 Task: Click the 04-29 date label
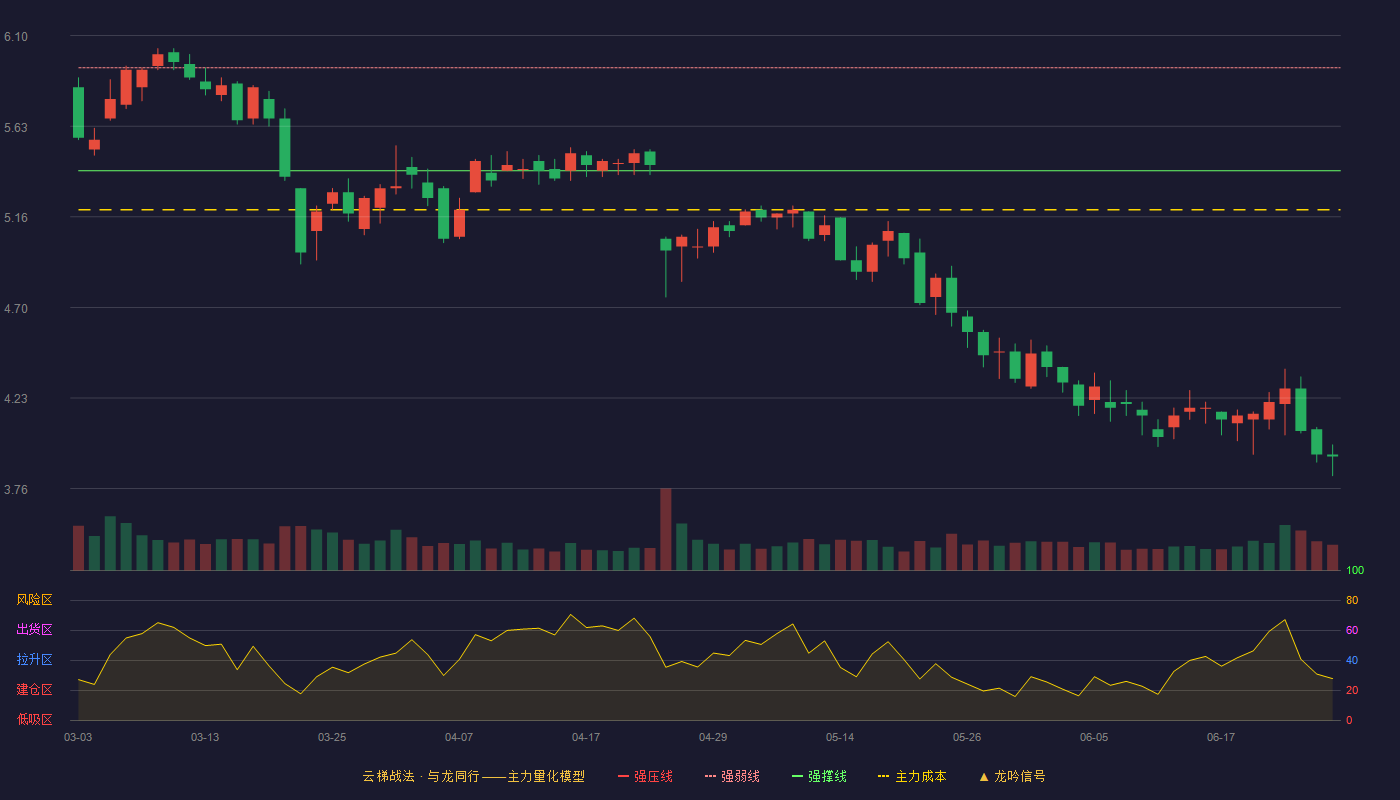pyautogui.click(x=713, y=737)
